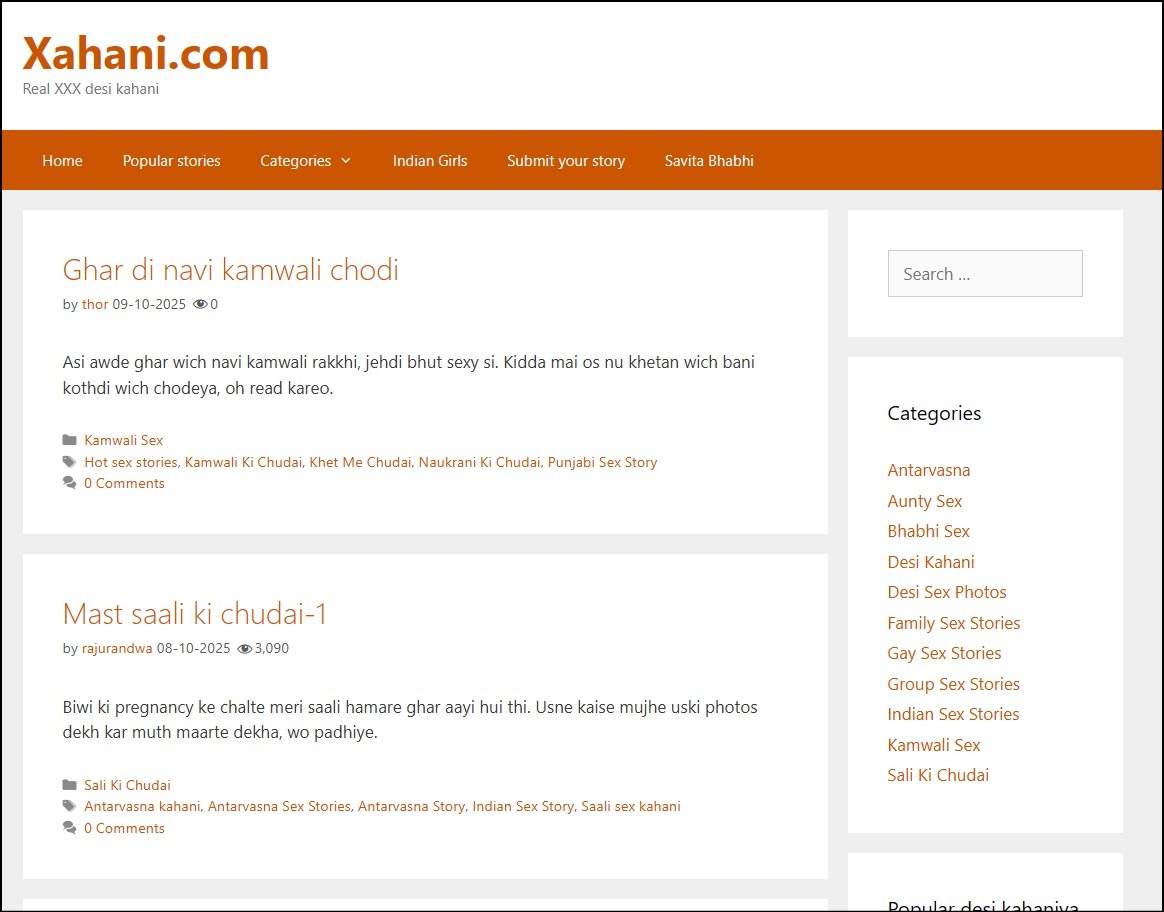This screenshot has height=912, width=1164.
Task: Open author thor's profile link
Action: (95, 304)
